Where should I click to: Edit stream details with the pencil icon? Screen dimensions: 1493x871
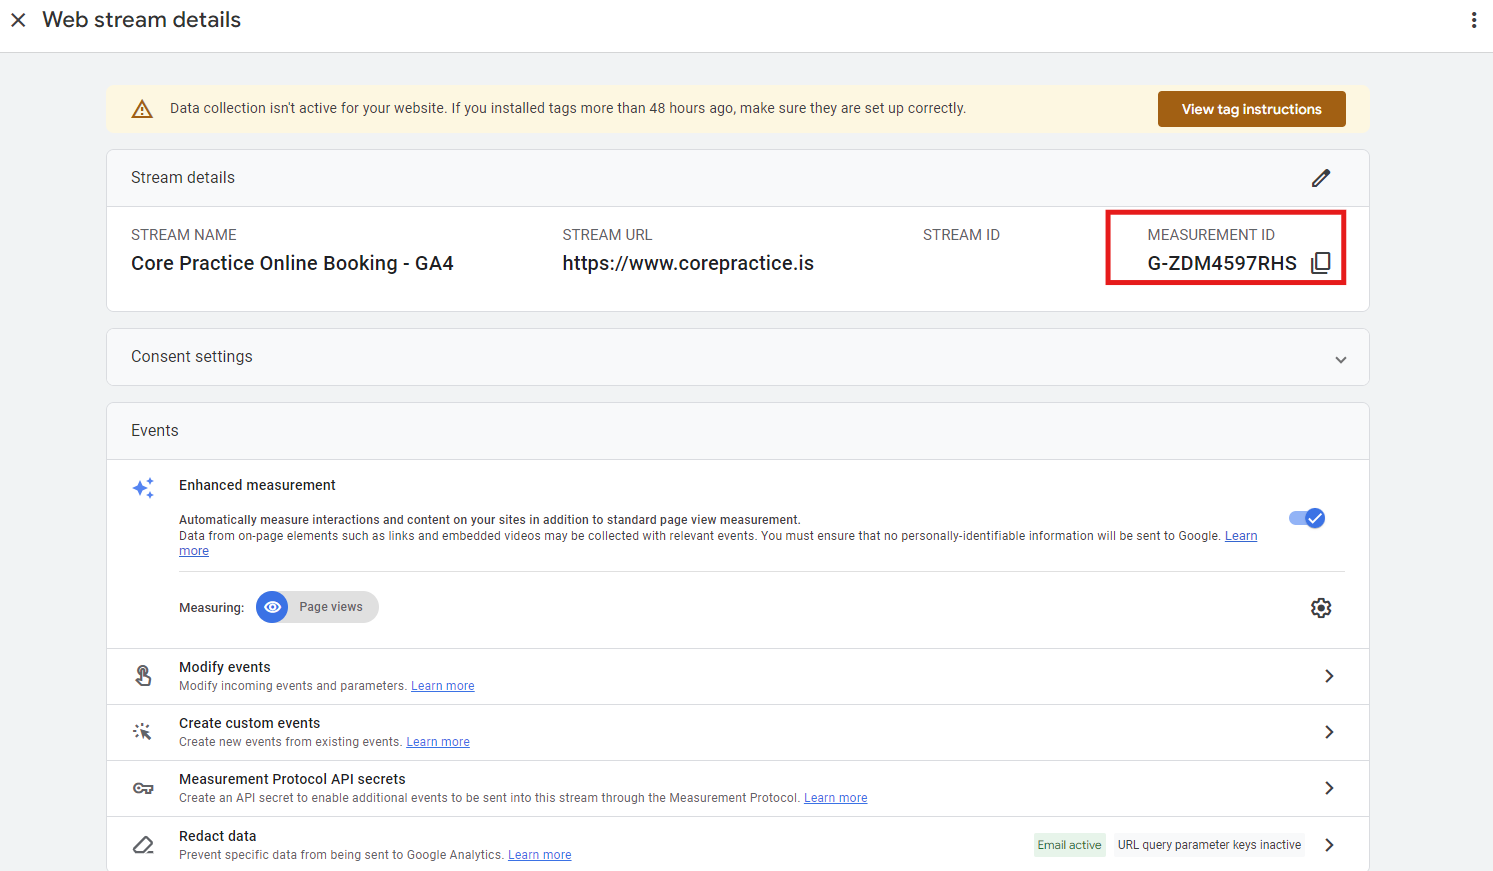[x=1321, y=178]
